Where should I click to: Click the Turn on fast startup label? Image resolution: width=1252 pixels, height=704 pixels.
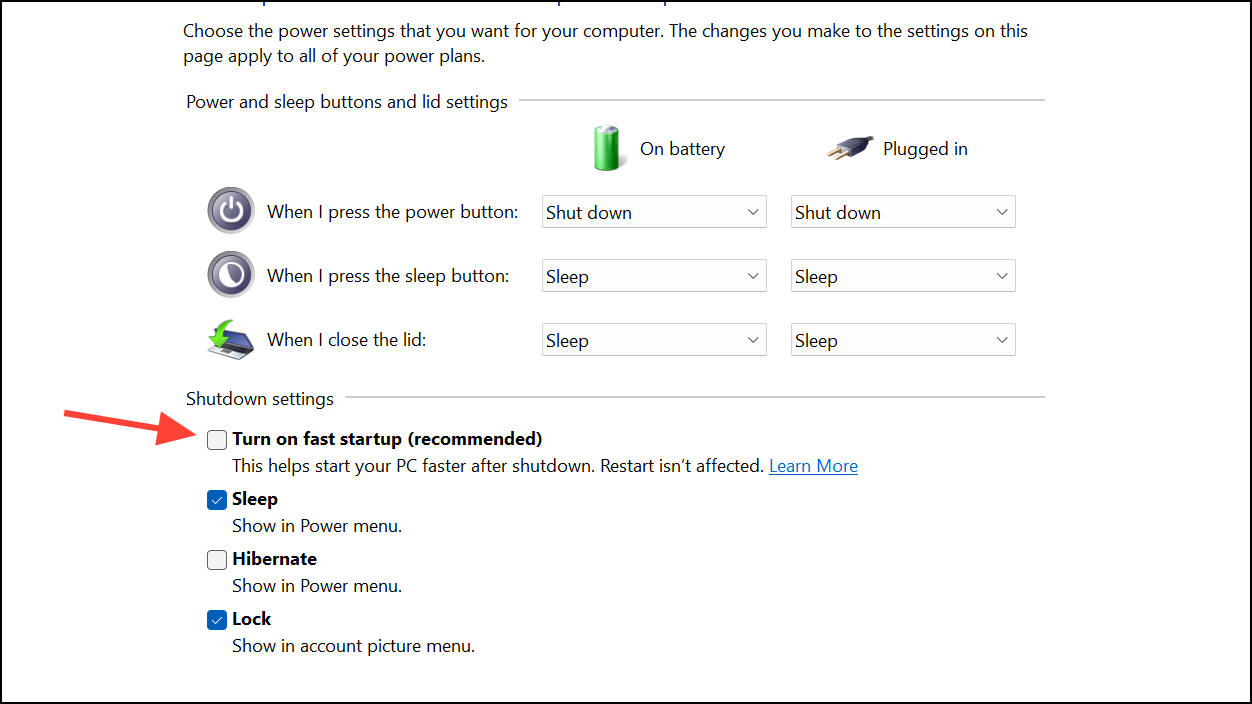387,439
